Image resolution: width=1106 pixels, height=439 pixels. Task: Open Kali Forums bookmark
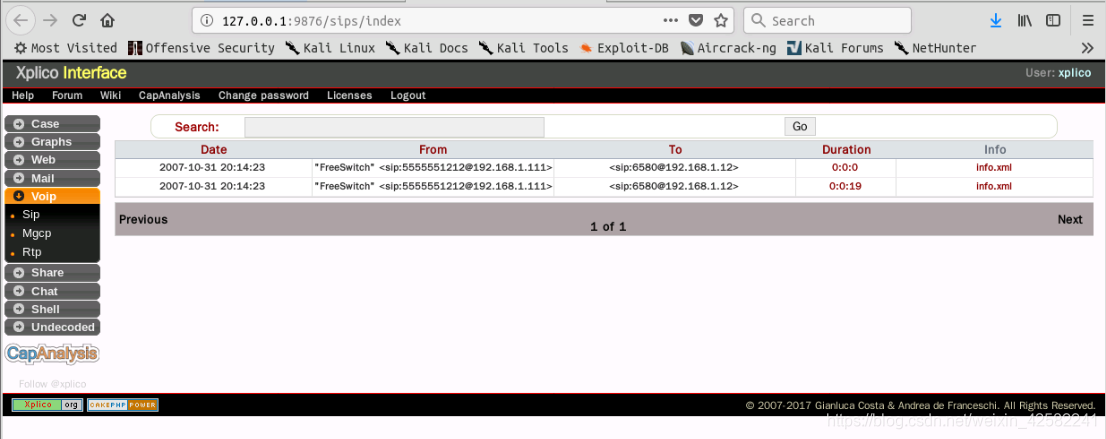point(834,48)
